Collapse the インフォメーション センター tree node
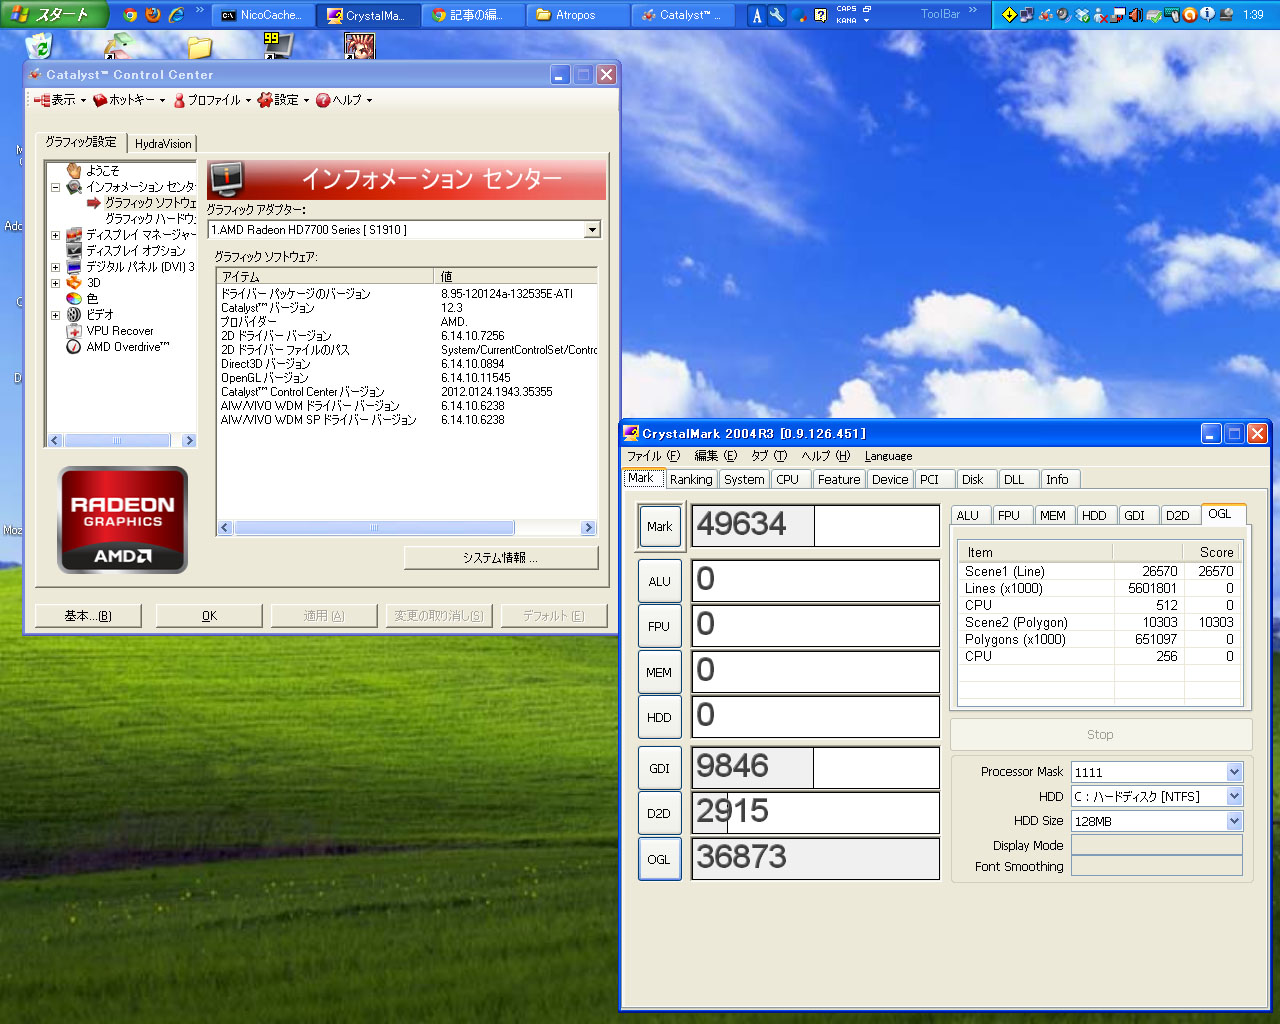 tap(55, 187)
